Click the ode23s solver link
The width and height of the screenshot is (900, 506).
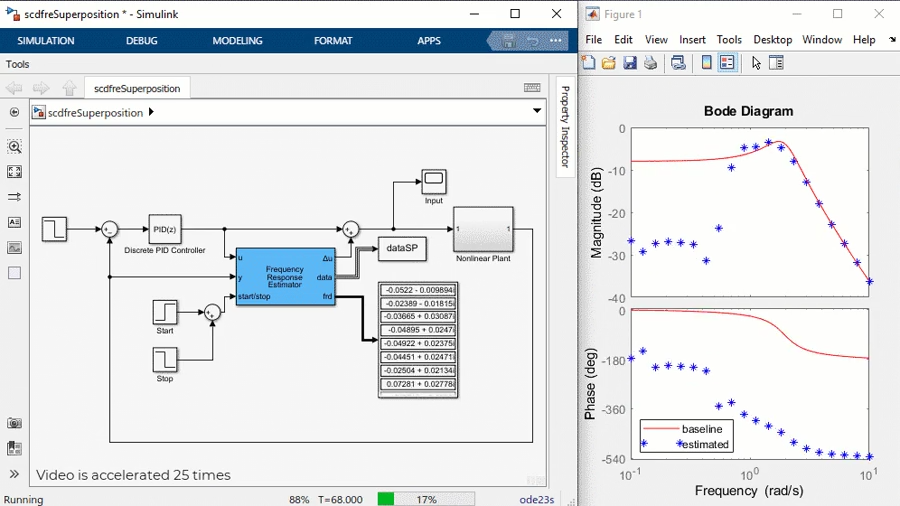tap(537, 500)
